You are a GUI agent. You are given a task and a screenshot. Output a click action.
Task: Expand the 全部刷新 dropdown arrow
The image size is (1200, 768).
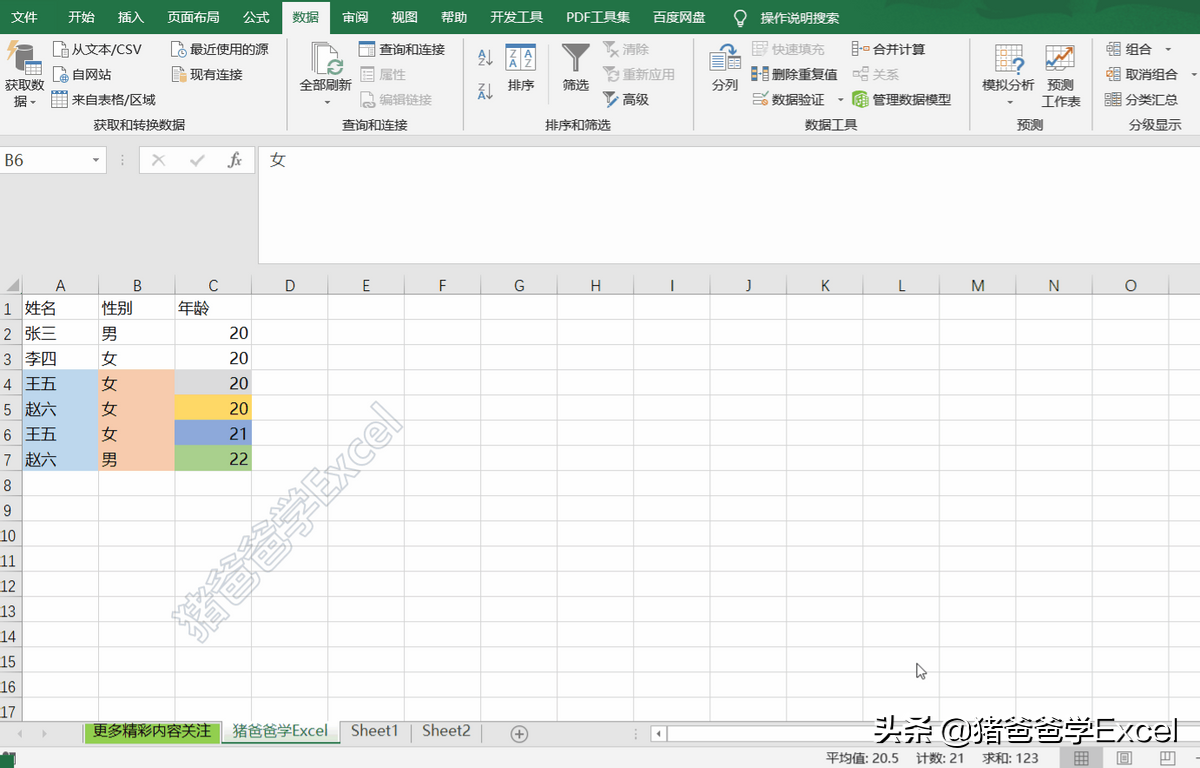tap(326, 102)
